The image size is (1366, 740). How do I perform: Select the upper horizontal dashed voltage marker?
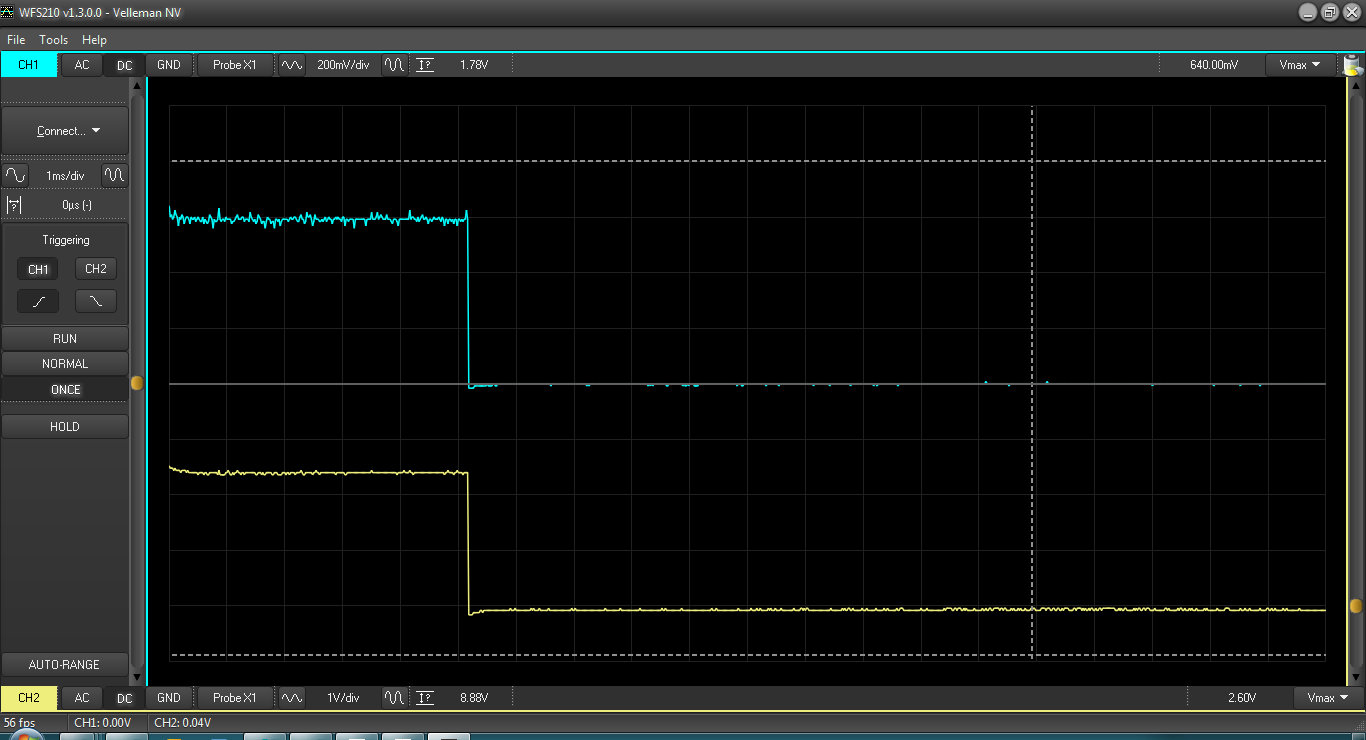coord(748,160)
